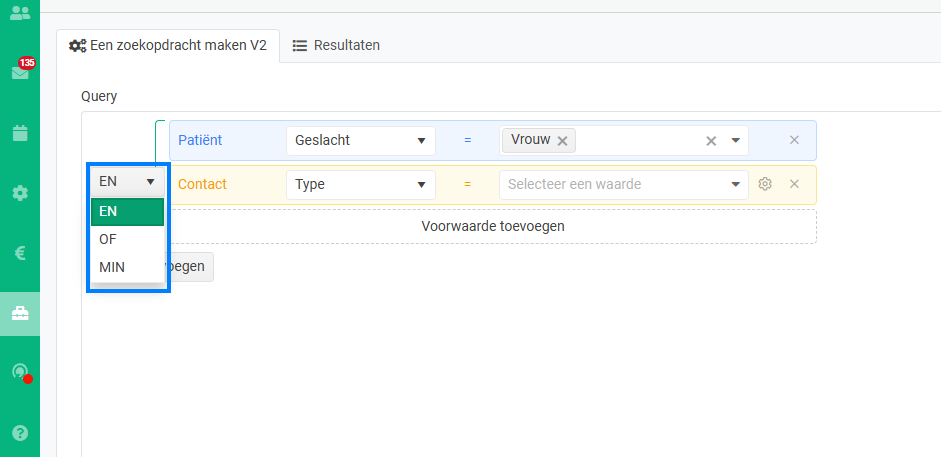Click Voorwaarde toevoegen button
Image resolution: width=941 pixels, height=457 pixels.
[x=493, y=226]
